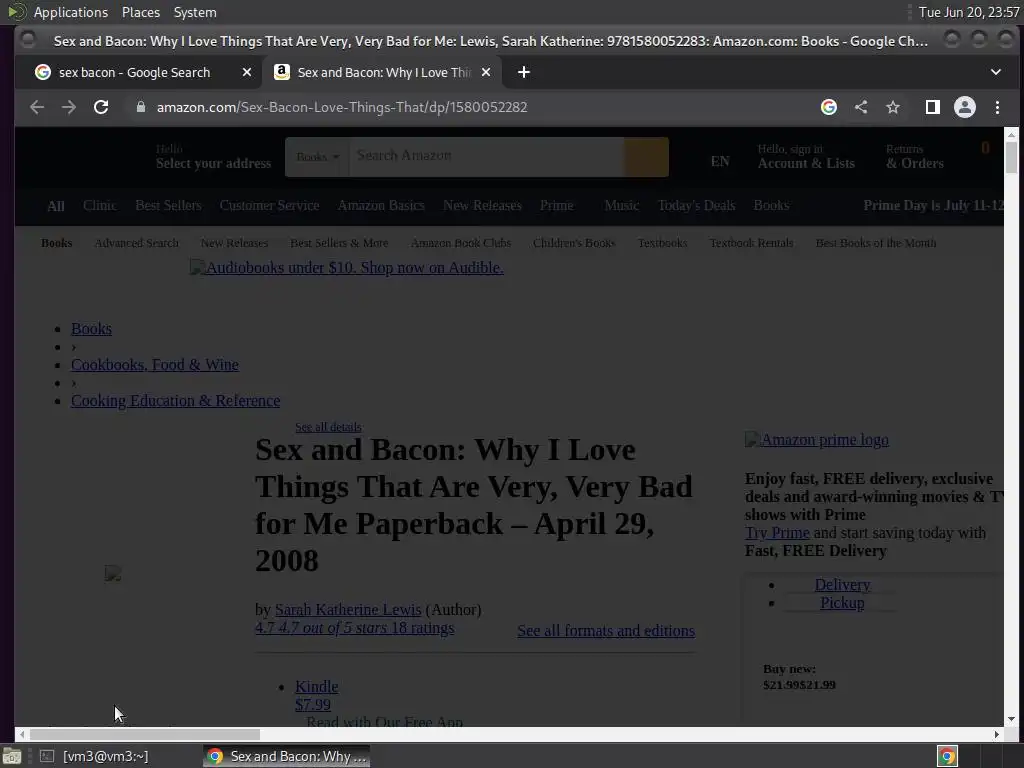Open Cookbooks, Food & Wine breadcrumb
The image size is (1024, 768).
point(155,364)
